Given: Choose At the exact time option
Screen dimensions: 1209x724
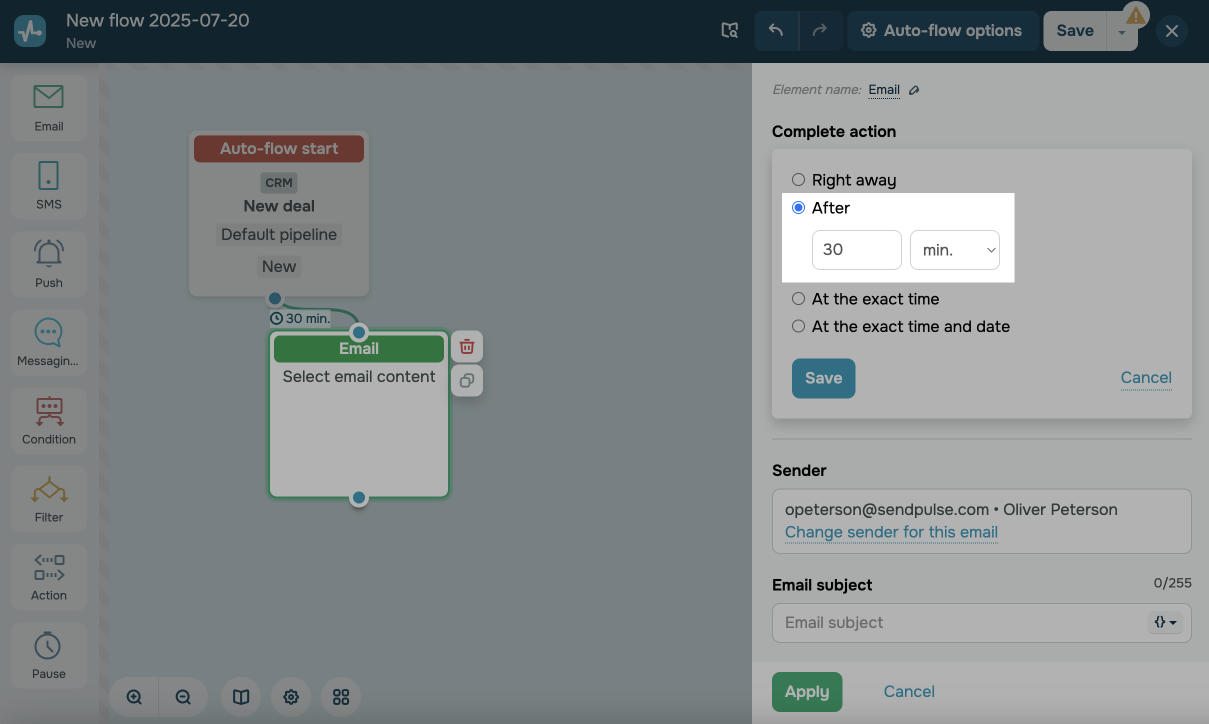Looking at the screenshot, I should click(x=798, y=299).
